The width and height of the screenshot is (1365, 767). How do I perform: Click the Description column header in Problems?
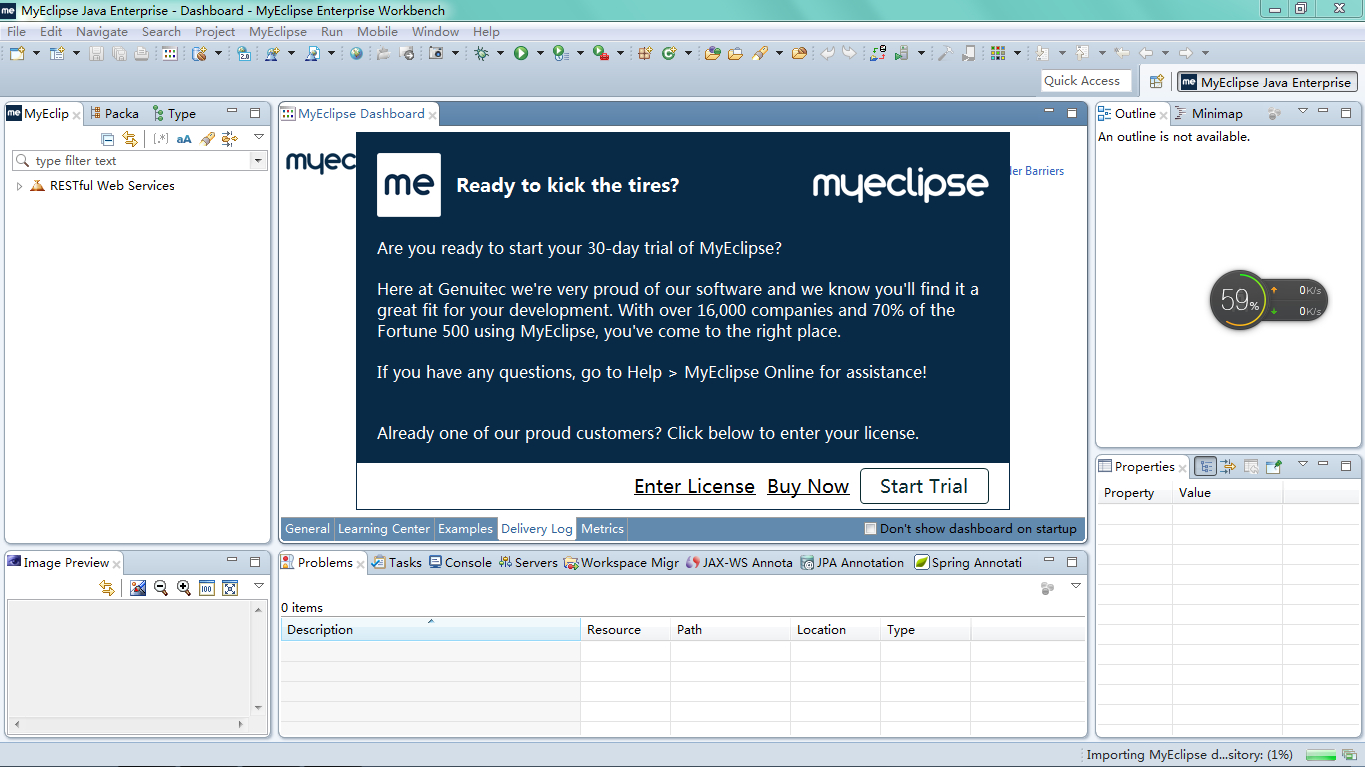pos(430,630)
